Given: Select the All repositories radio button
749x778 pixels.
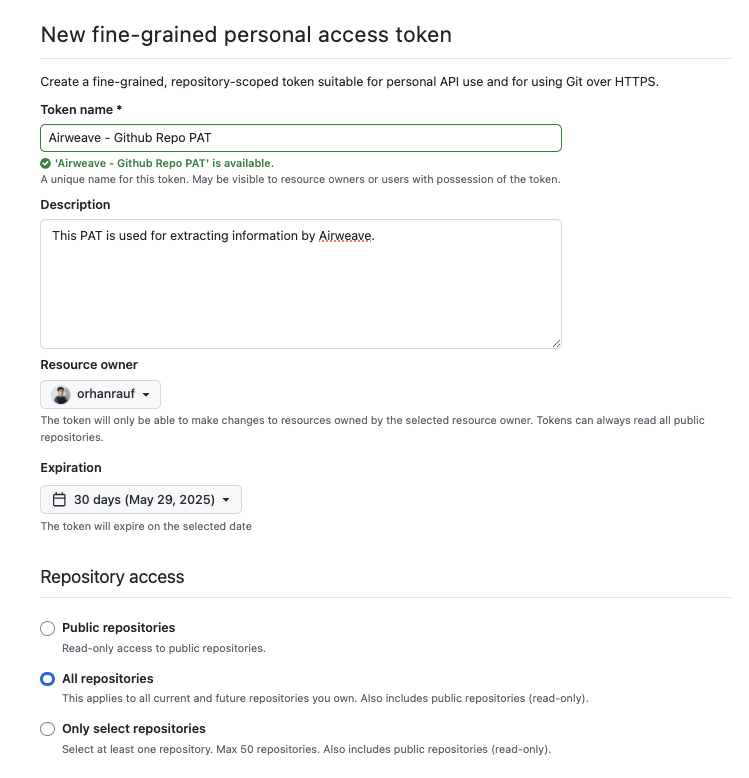Looking at the screenshot, I should point(47,679).
